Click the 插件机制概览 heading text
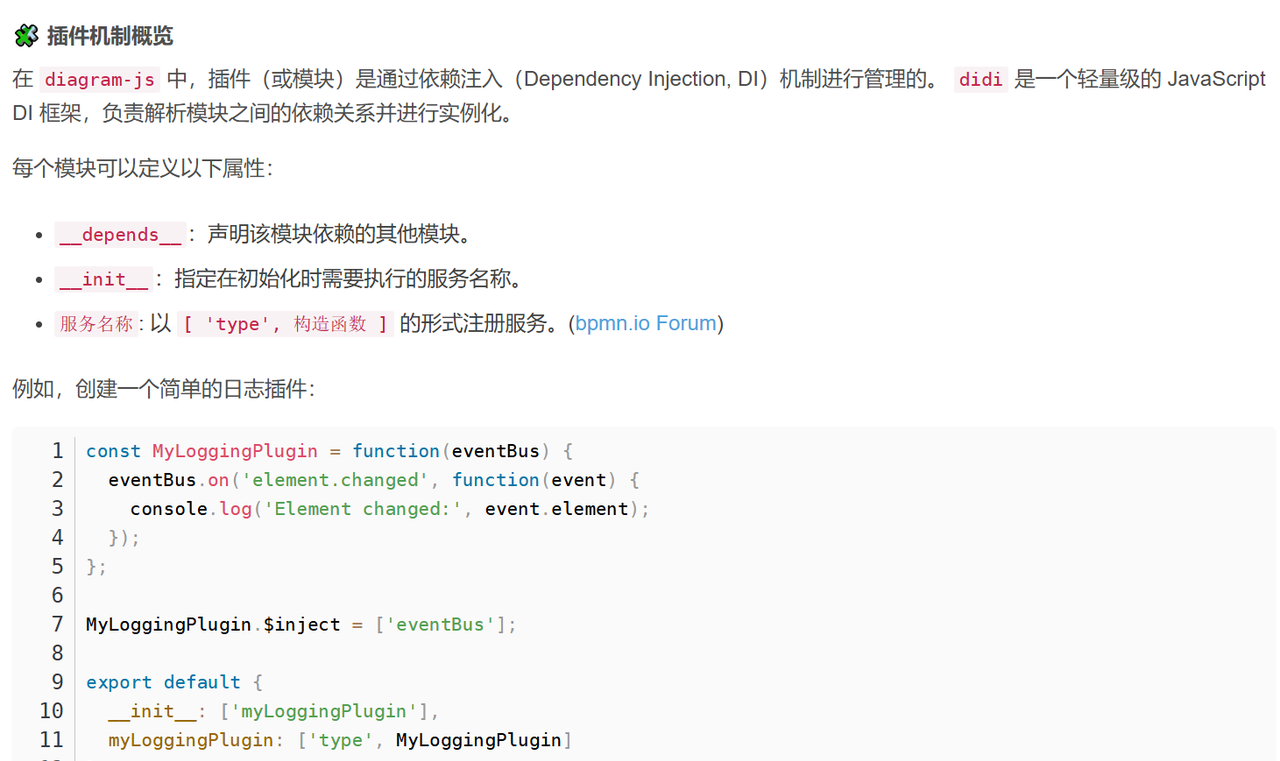This screenshot has width=1280, height=761. [110, 36]
